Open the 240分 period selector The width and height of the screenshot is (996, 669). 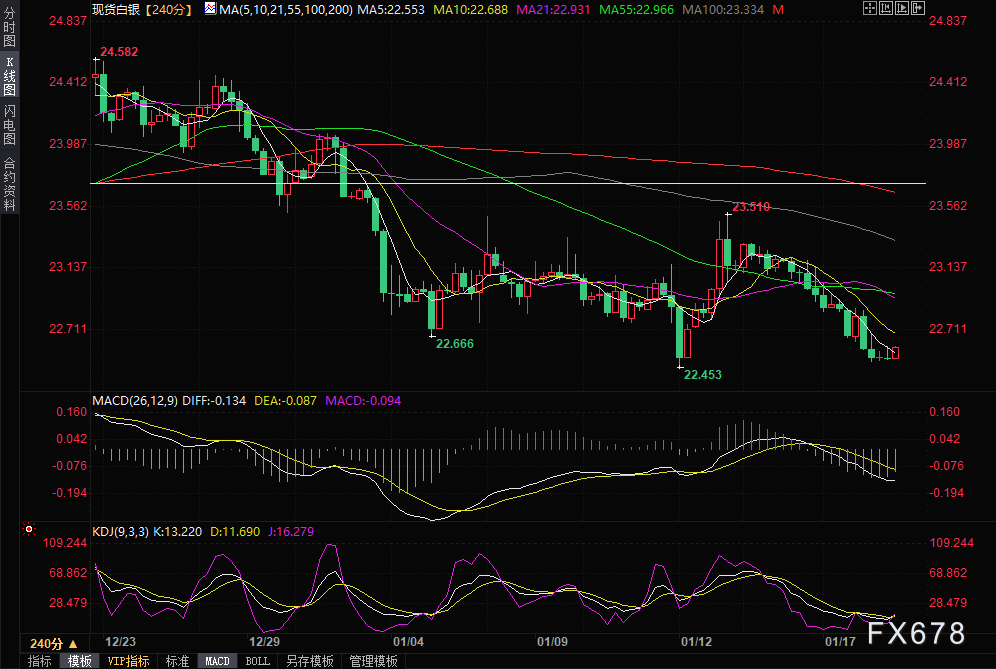pos(53,643)
